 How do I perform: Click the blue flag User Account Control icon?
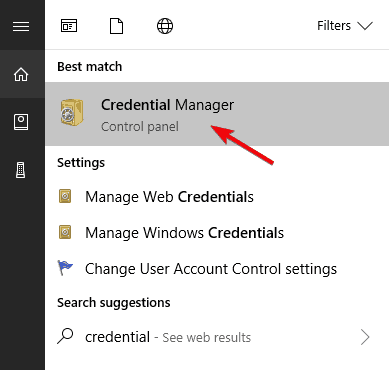[x=65, y=268]
